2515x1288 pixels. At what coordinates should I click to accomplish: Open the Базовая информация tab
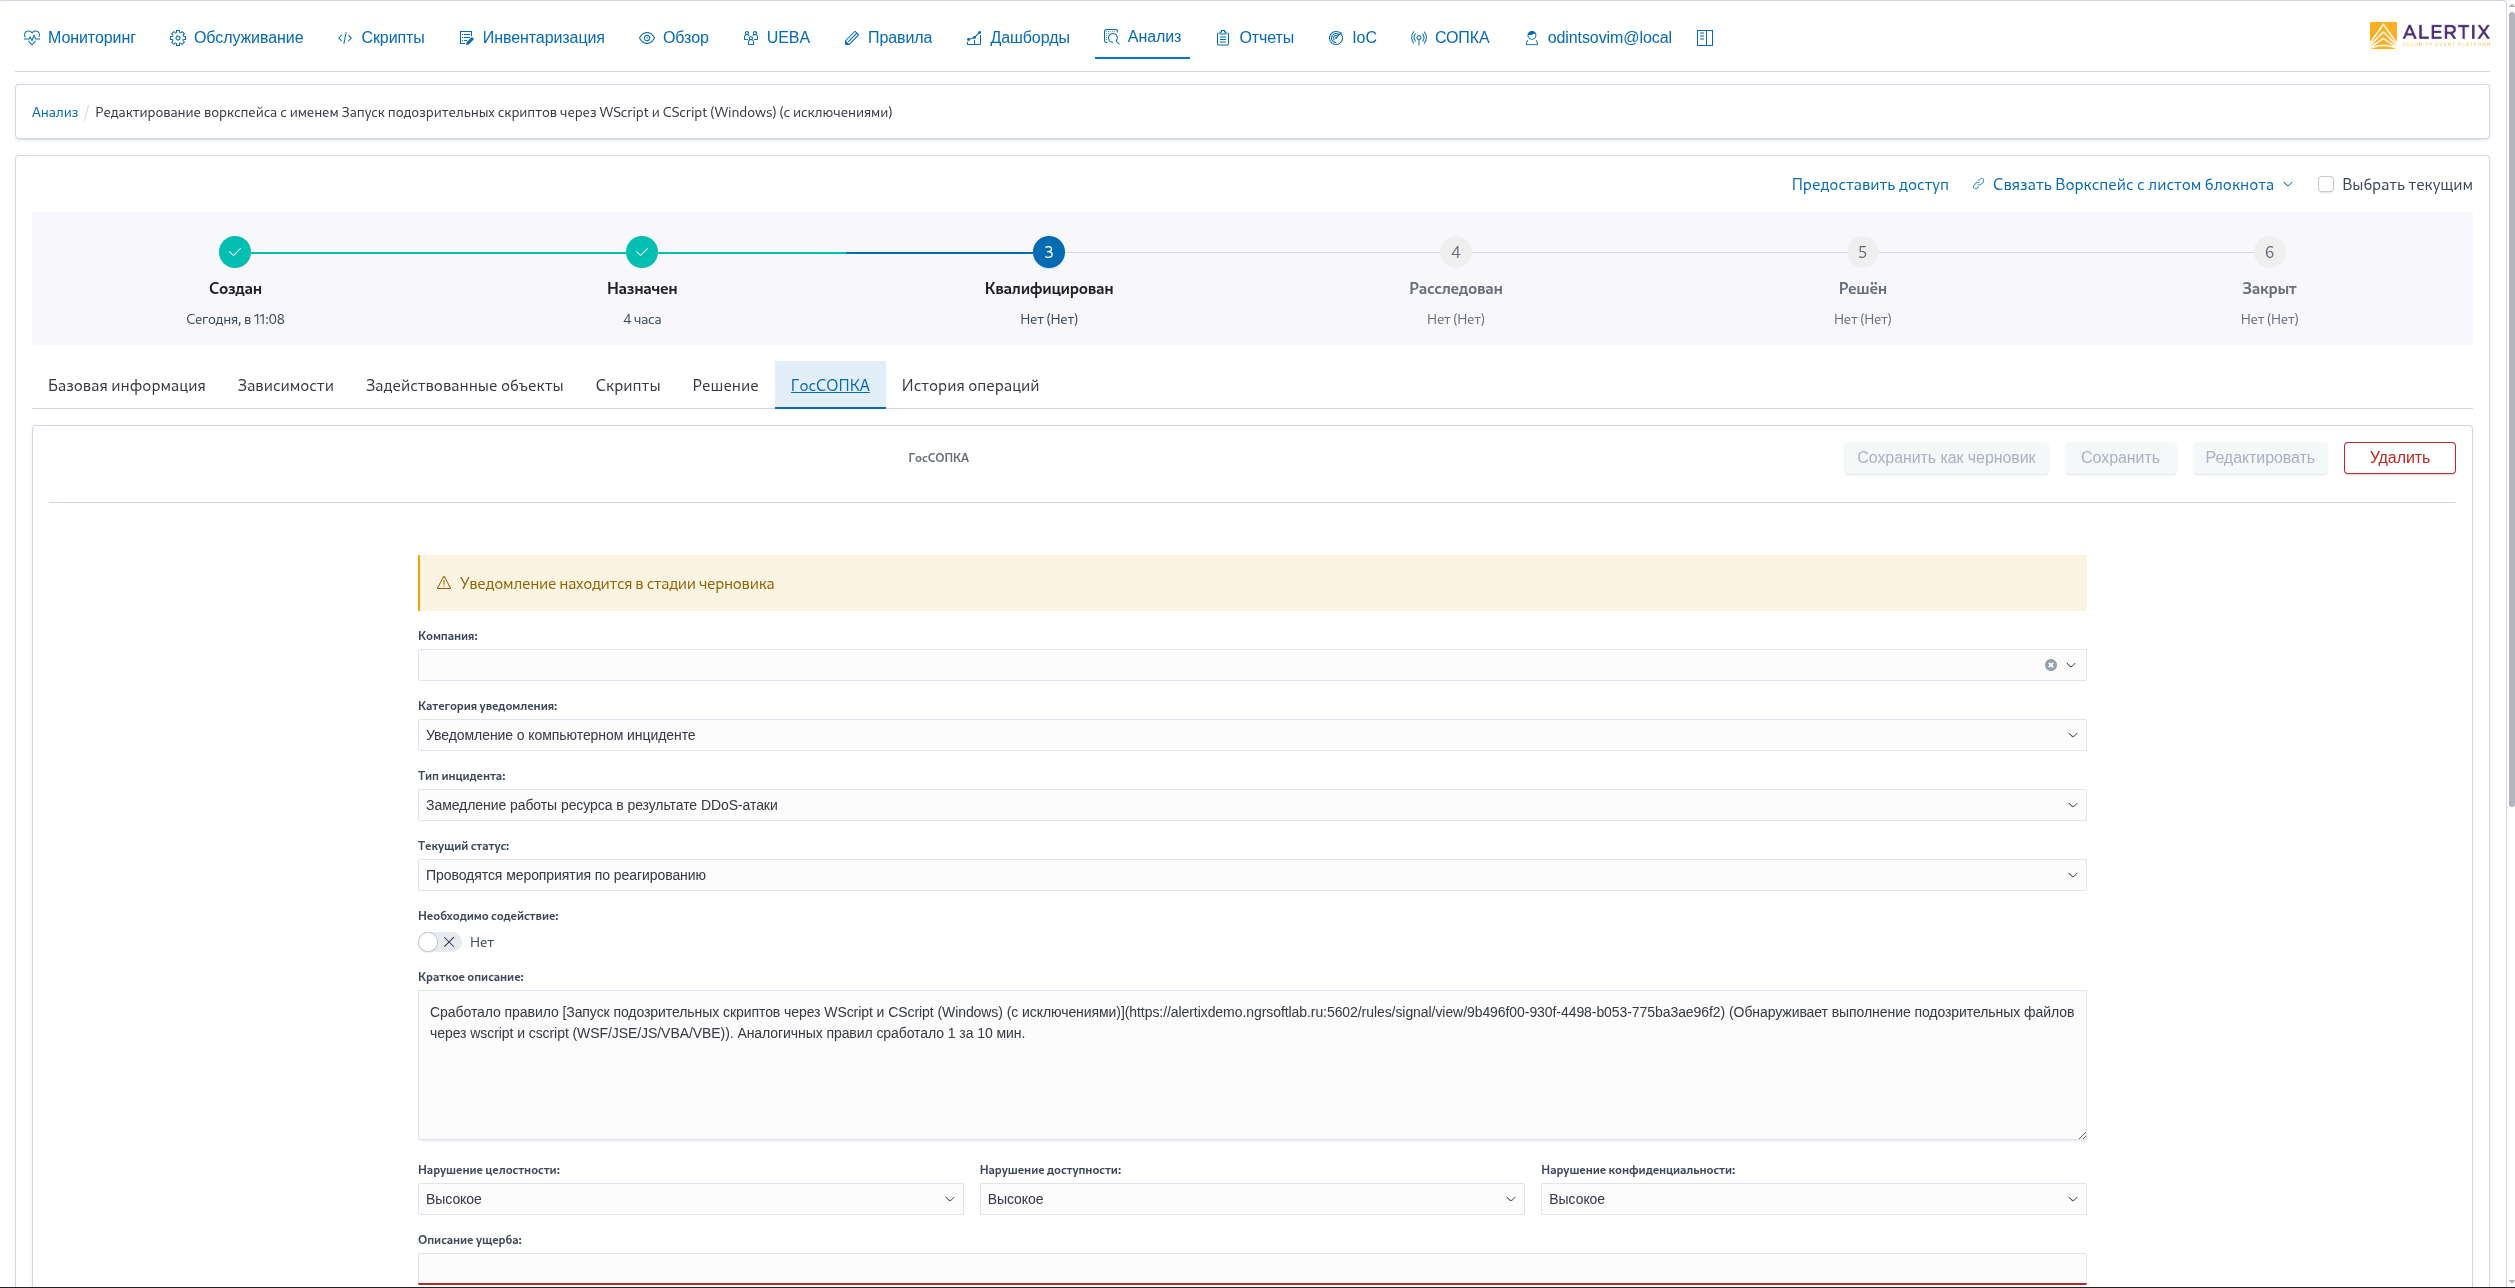tap(126, 386)
